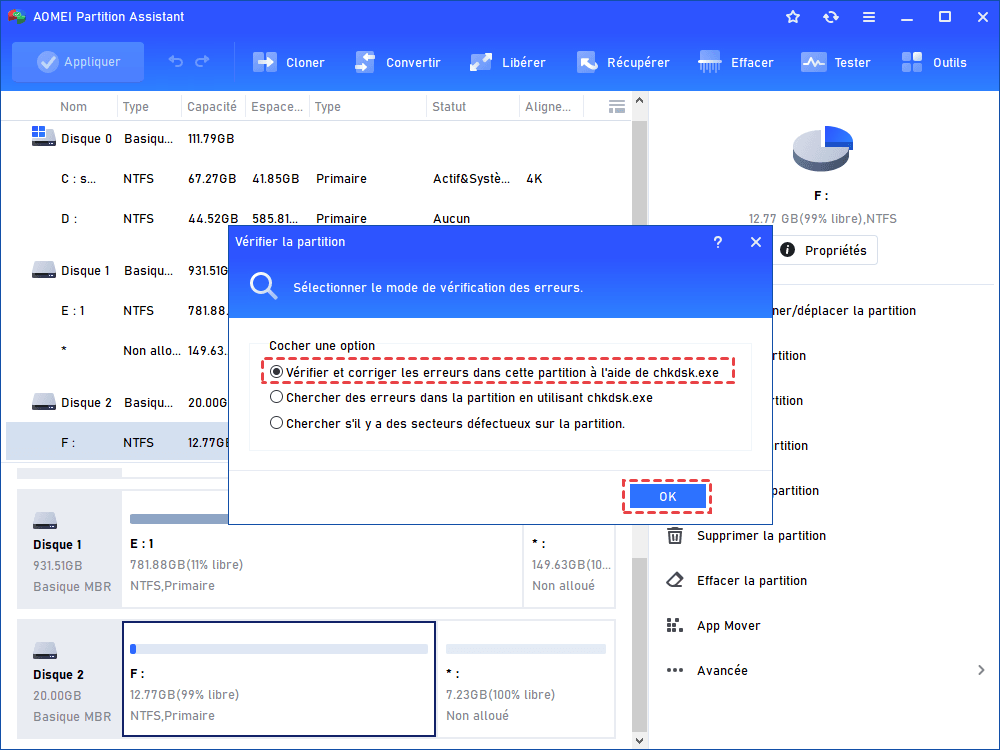Image resolution: width=1000 pixels, height=750 pixels.
Task: Open App Mover from side panel
Action: click(x=728, y=626)
